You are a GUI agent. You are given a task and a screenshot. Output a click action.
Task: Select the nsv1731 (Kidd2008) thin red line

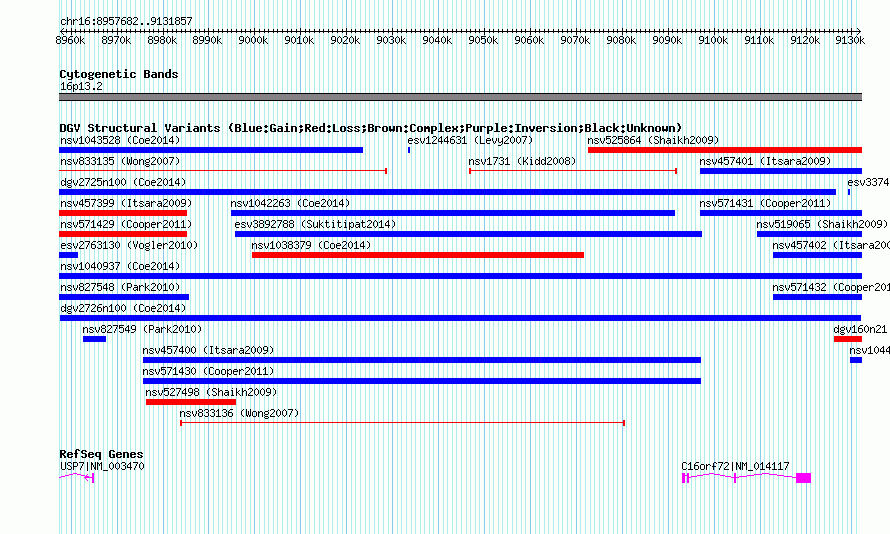pos(573,171)
